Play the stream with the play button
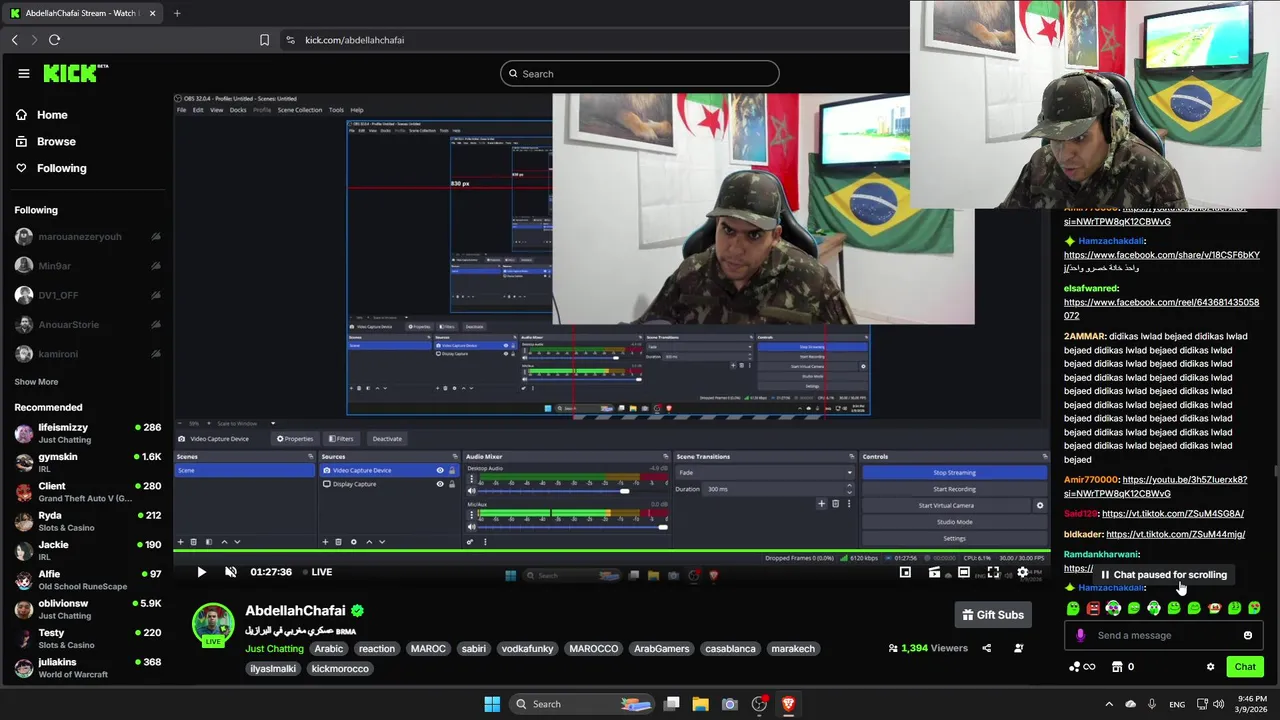 (201, 572)
